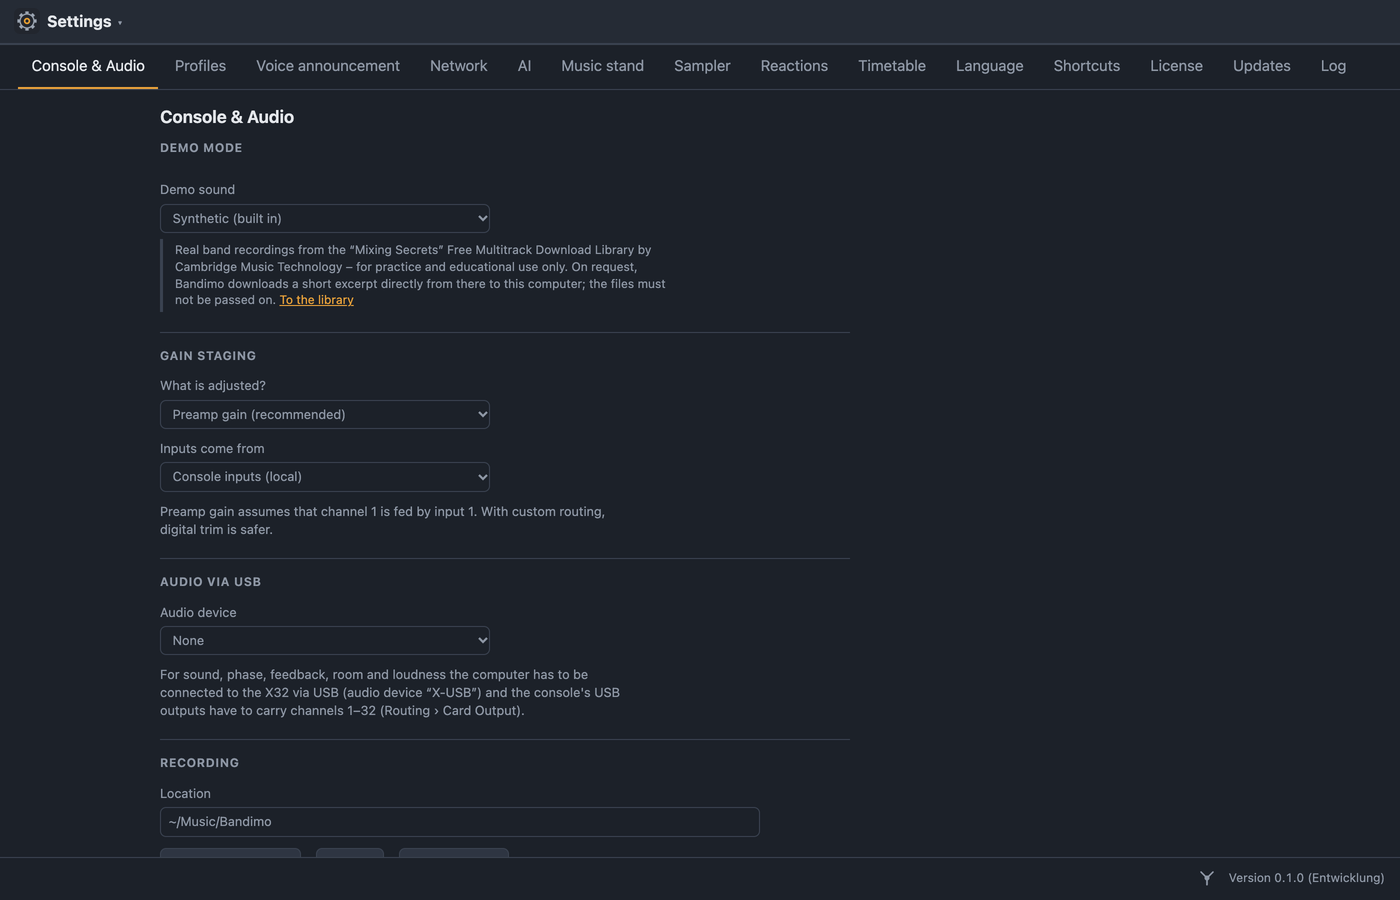This screenshot has width=1400, height=900.
Task: Open the AI tab
Action: pos(524,66)
